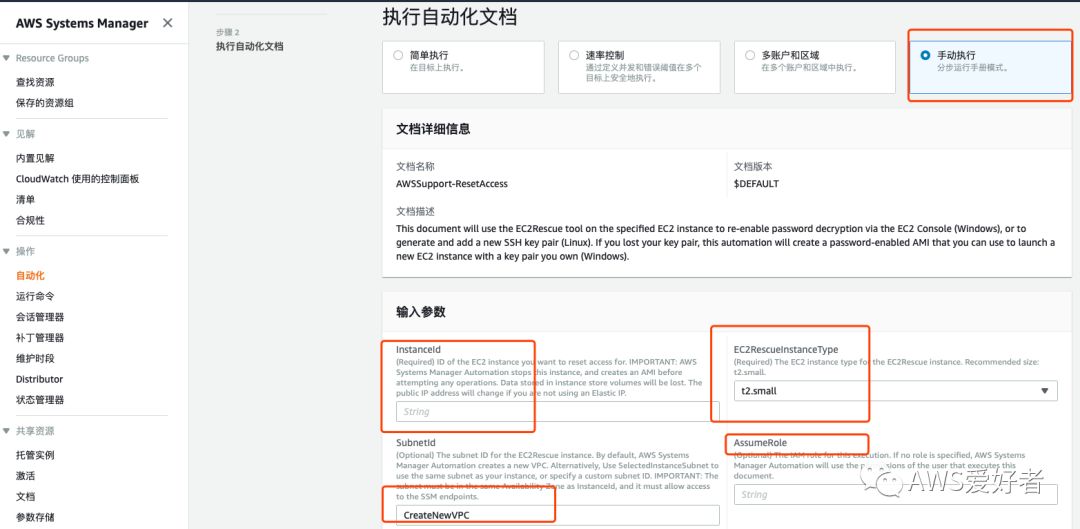This screenshot has width=1080, height=529.
Task: Open Distributor in the sidebar
Action: click(39, 379)
